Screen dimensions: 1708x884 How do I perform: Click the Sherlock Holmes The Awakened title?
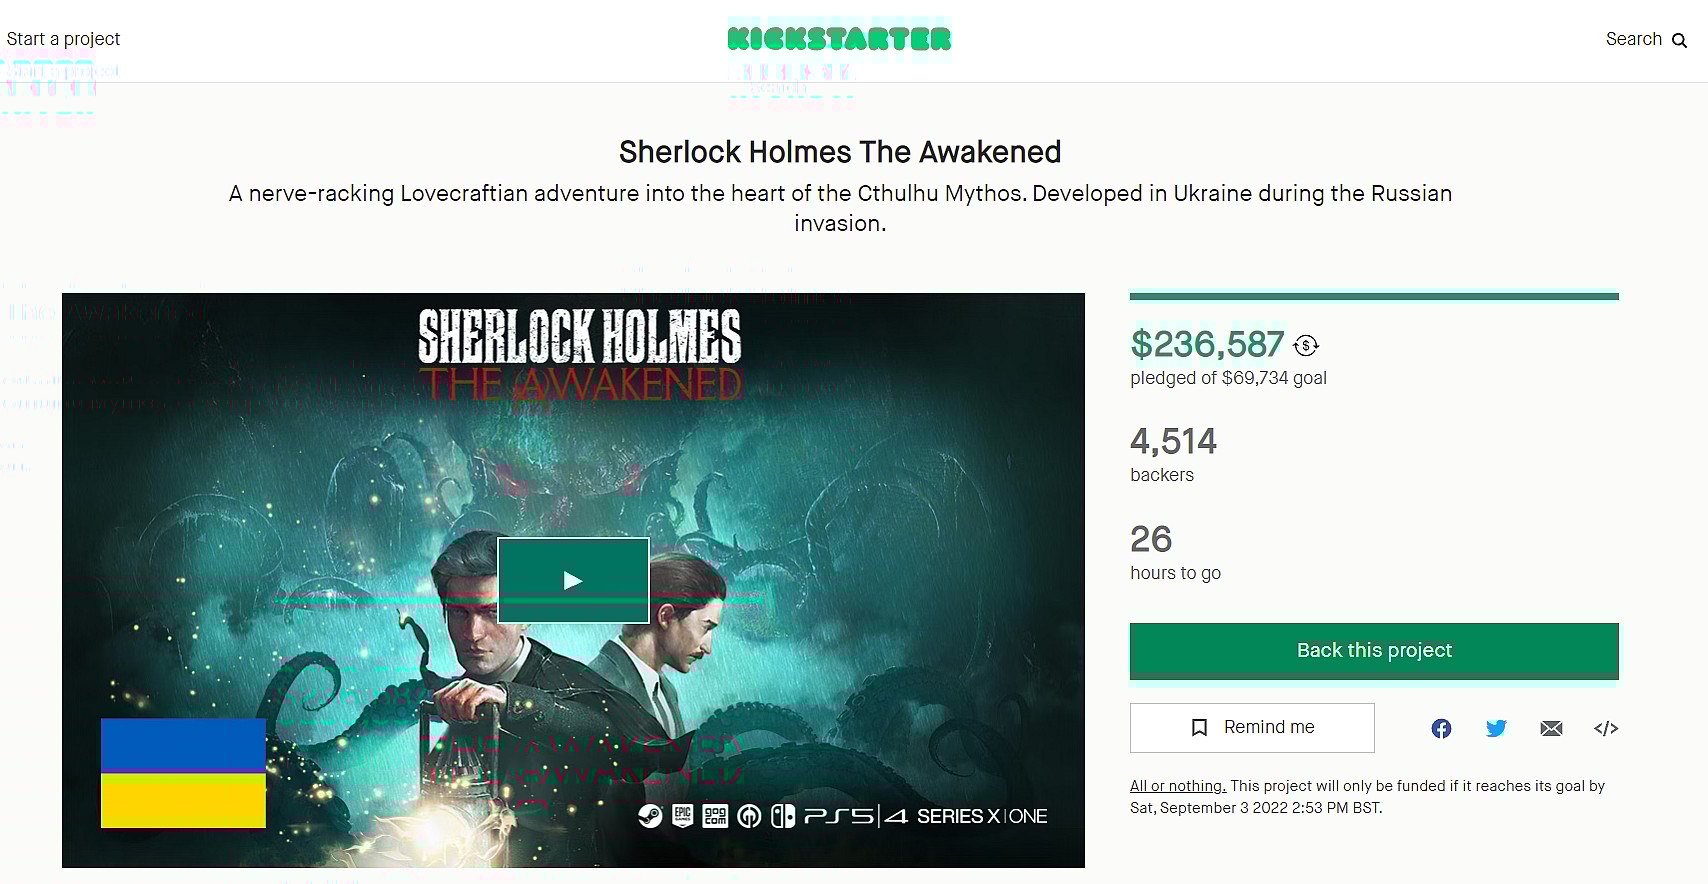pyautogui.click(x=839, y=152)
